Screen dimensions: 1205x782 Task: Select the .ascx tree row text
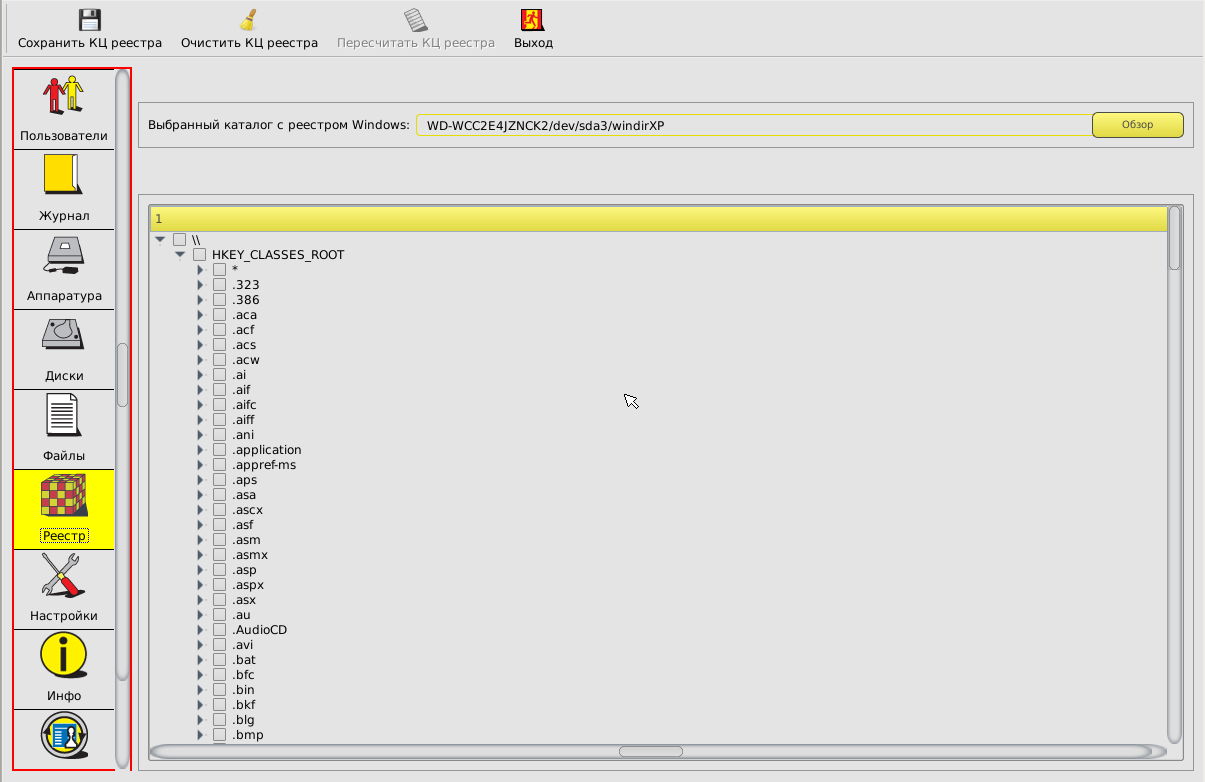coord(247,510)
